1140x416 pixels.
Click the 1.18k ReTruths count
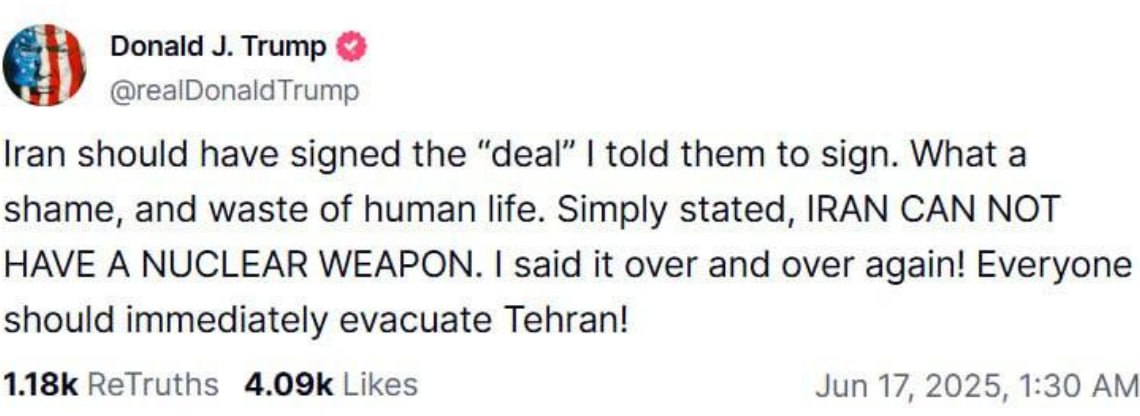pyautogui.click(x=40, y=384)
